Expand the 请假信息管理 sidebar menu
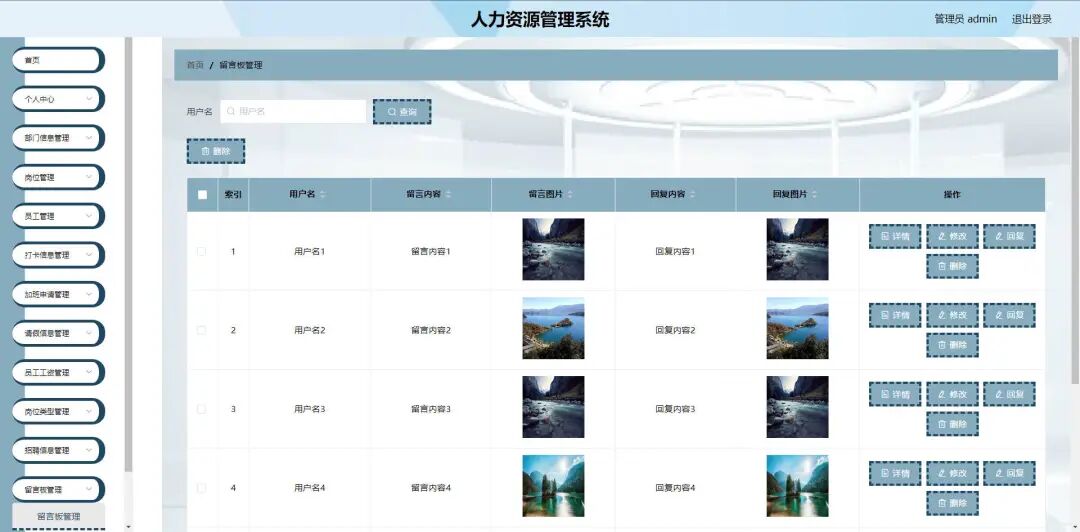The width and height of the screenshot is (1080, 532). point(58,334)
